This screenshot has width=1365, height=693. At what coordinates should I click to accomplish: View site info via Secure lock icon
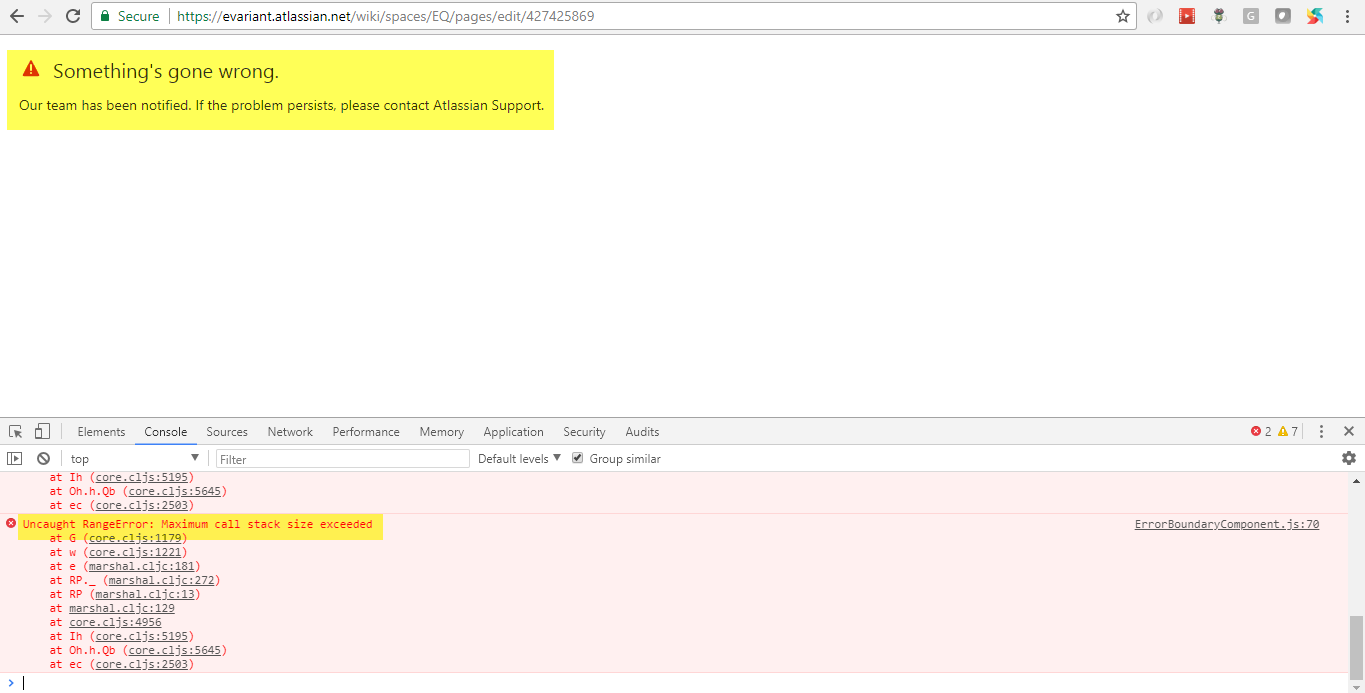click(x=129, y=16)
